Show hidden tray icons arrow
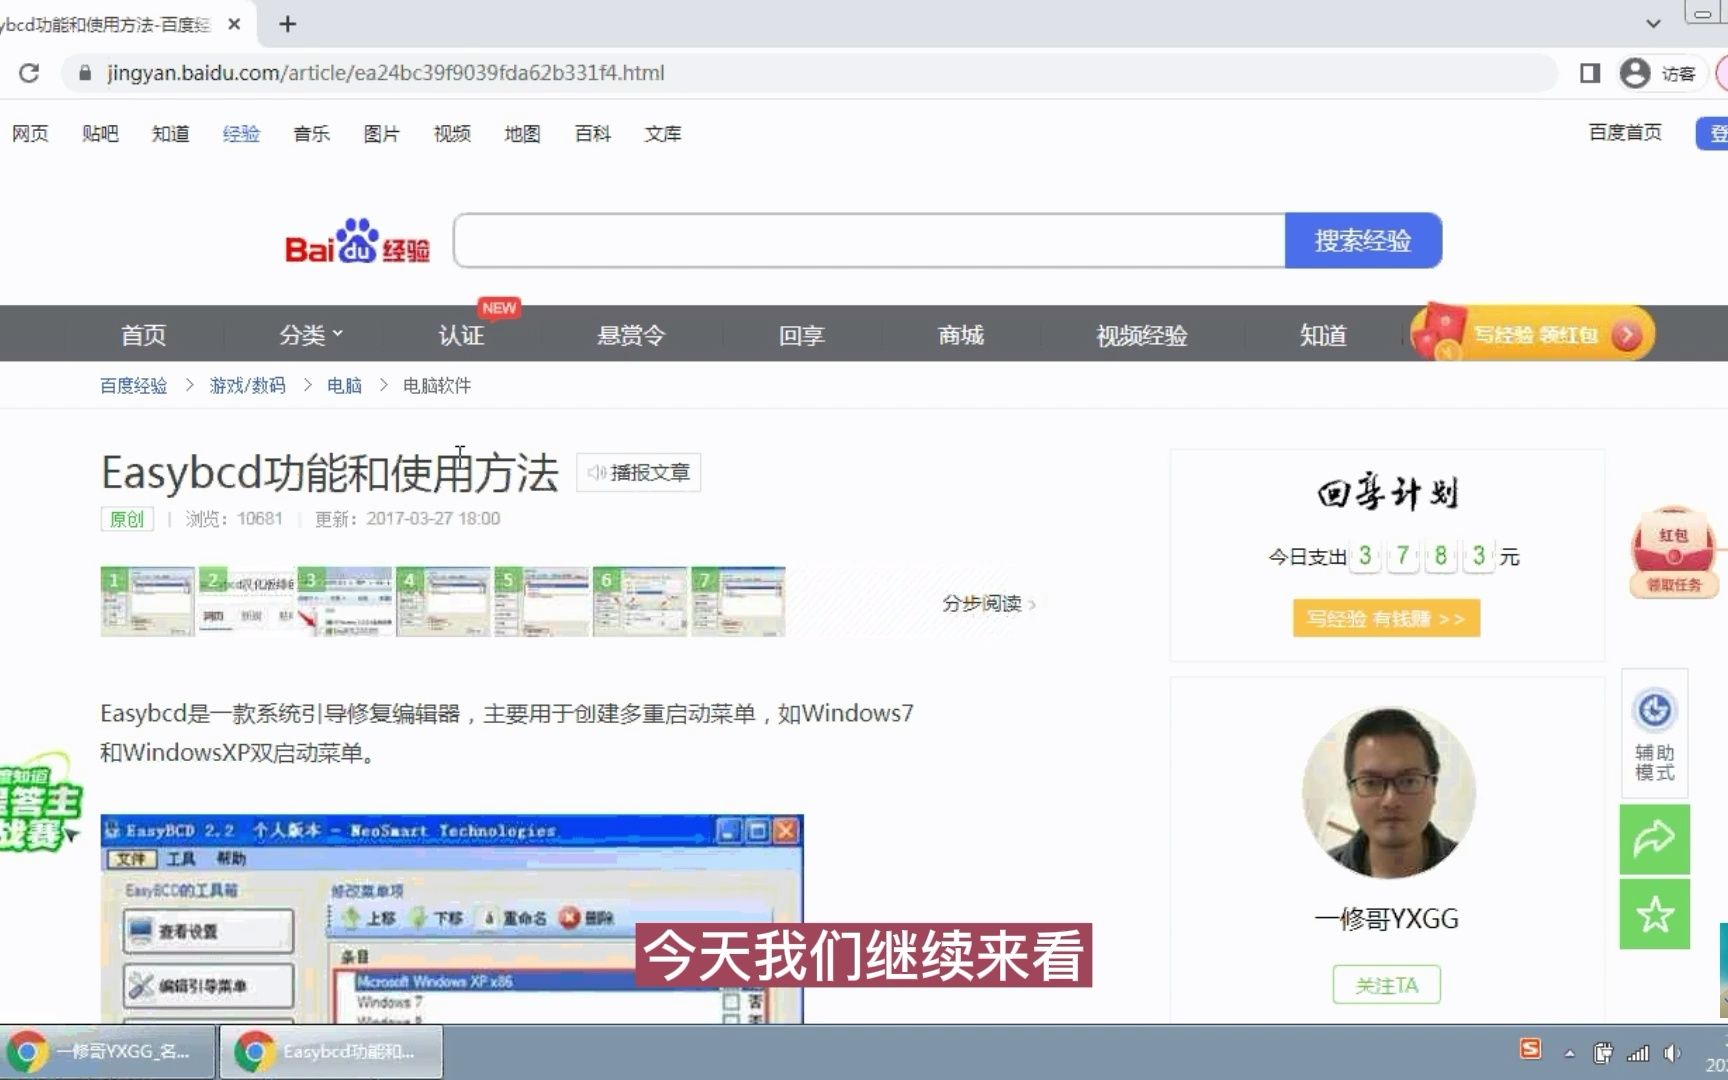Viewport: 1728px width, 1080px height. point(1569,1053)
